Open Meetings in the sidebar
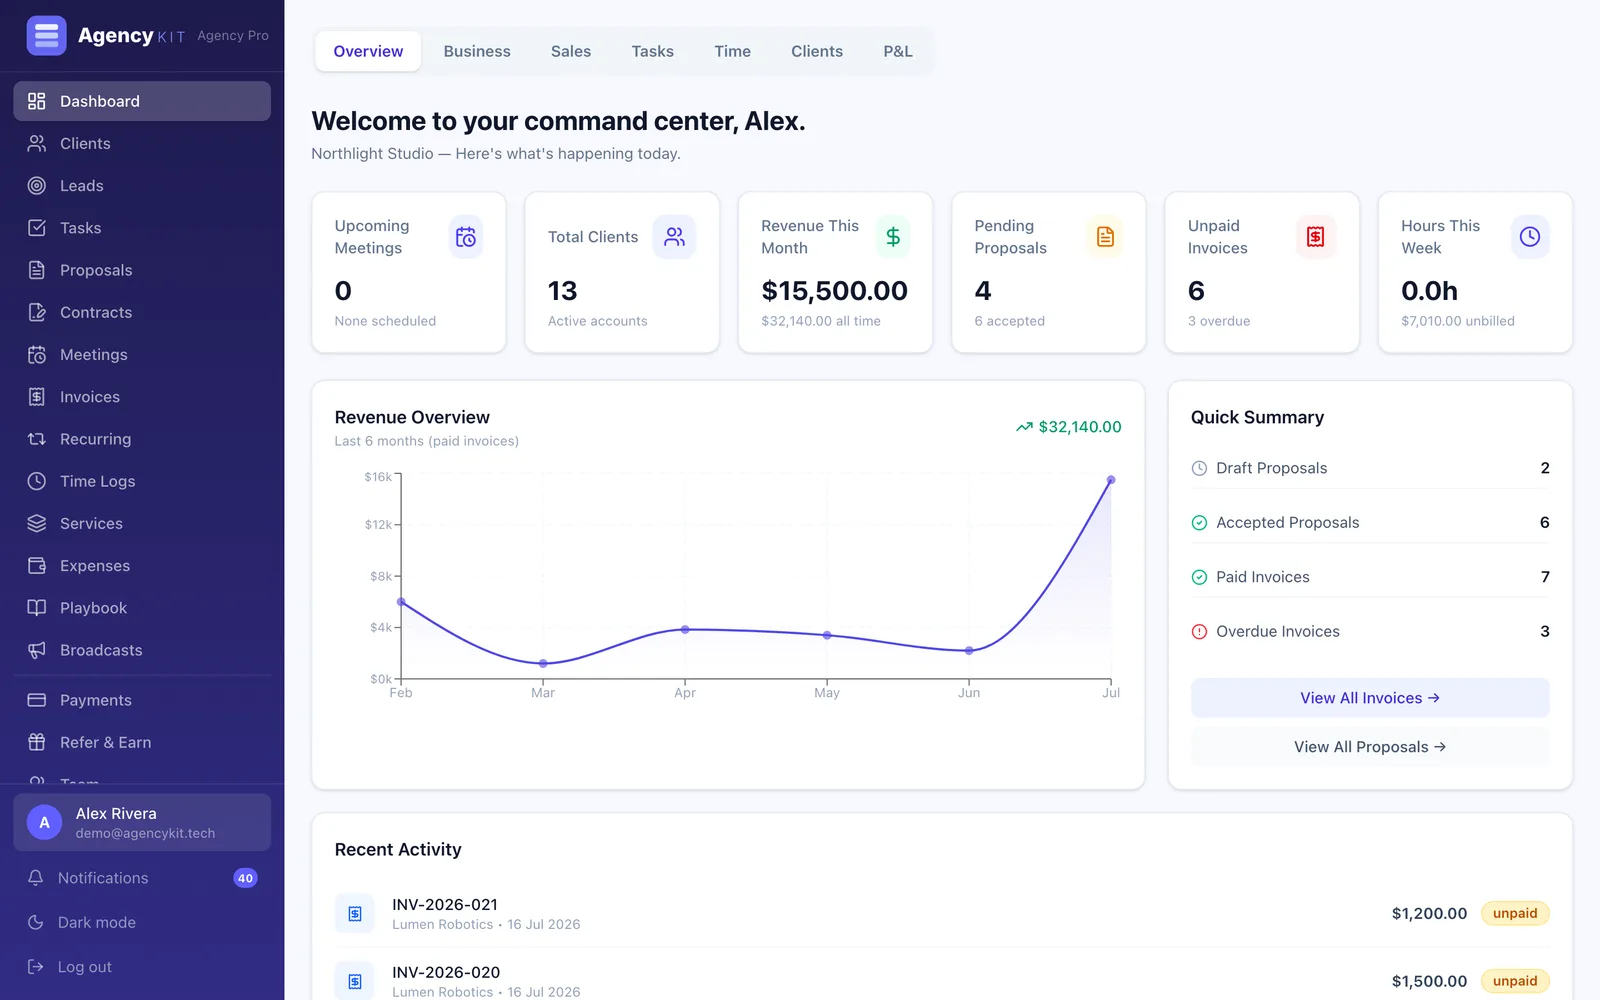Screen dimensions: 1600x1000 (142, 354)
